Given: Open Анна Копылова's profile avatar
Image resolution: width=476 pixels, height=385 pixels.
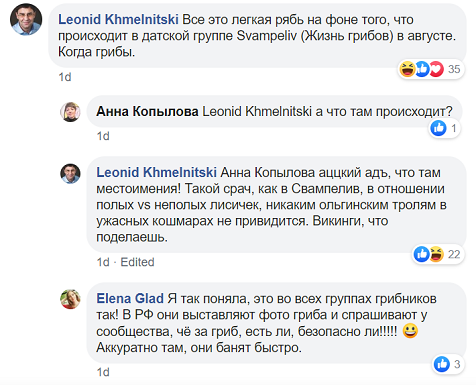Looking at the screenshot, I should (70, 112).
